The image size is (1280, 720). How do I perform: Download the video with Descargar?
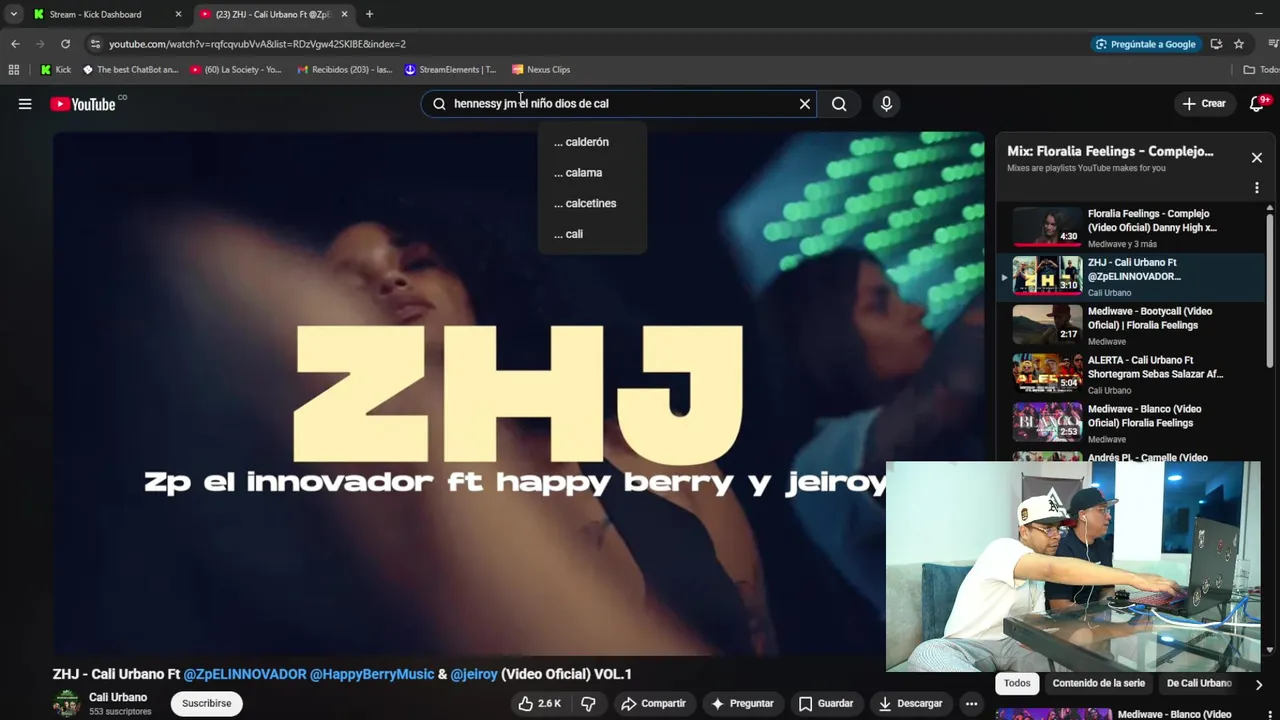(x=910, y=704)
